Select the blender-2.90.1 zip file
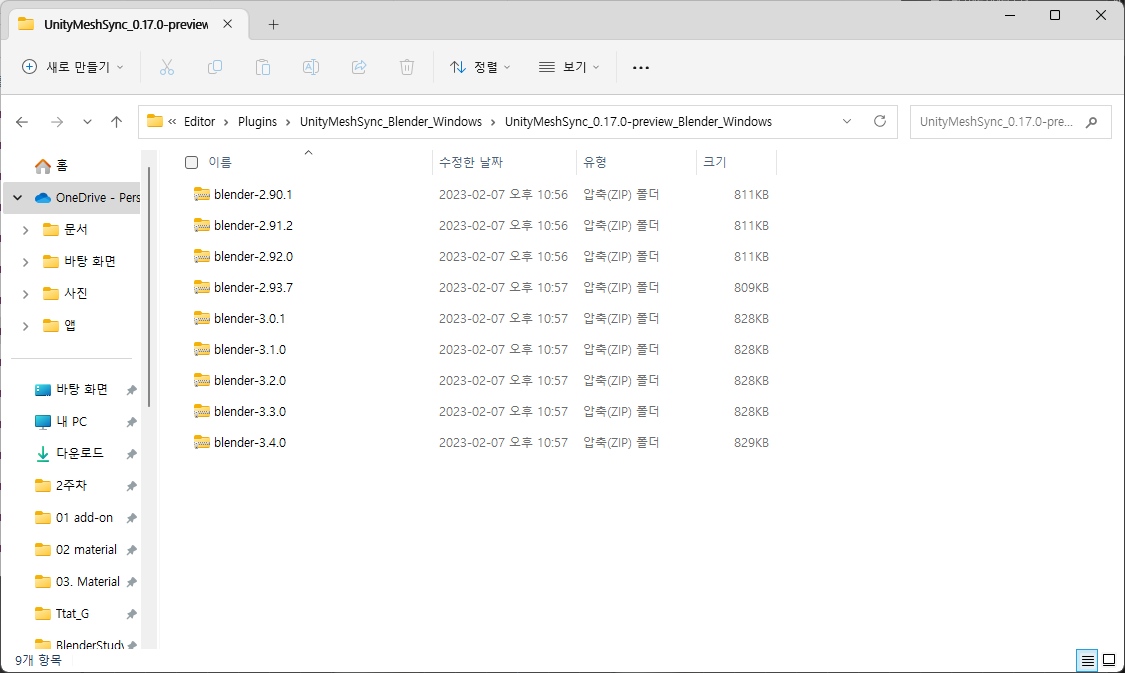 coord(253,194)
